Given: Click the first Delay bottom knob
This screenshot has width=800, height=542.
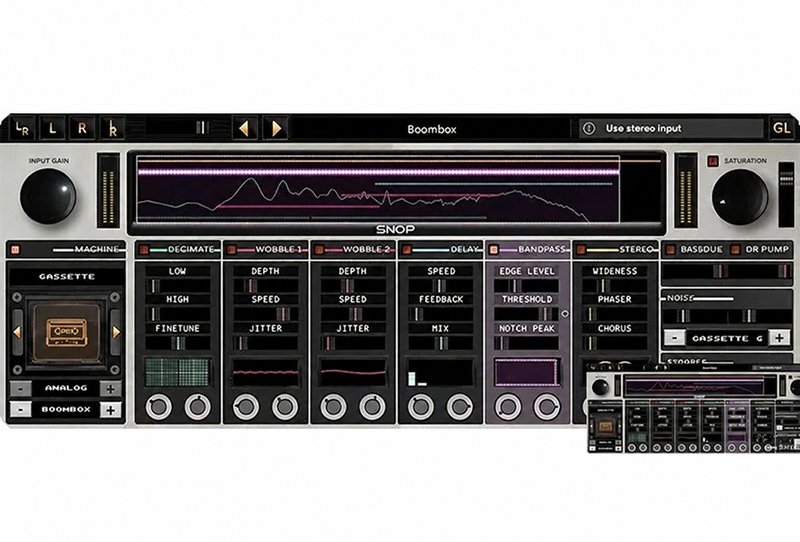Looking at the screenshot, I should [x=421, y=407].
